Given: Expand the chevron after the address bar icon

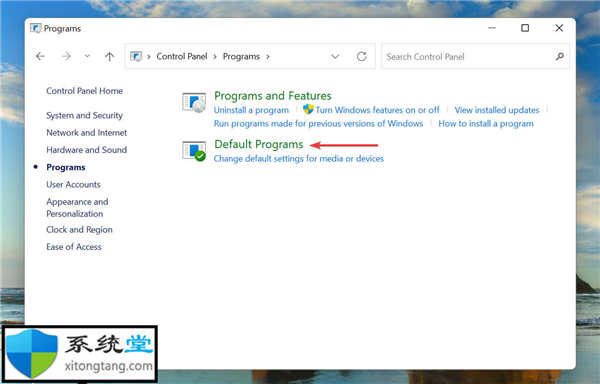Looking at the screenshot, I should click(x=148, y=57).
